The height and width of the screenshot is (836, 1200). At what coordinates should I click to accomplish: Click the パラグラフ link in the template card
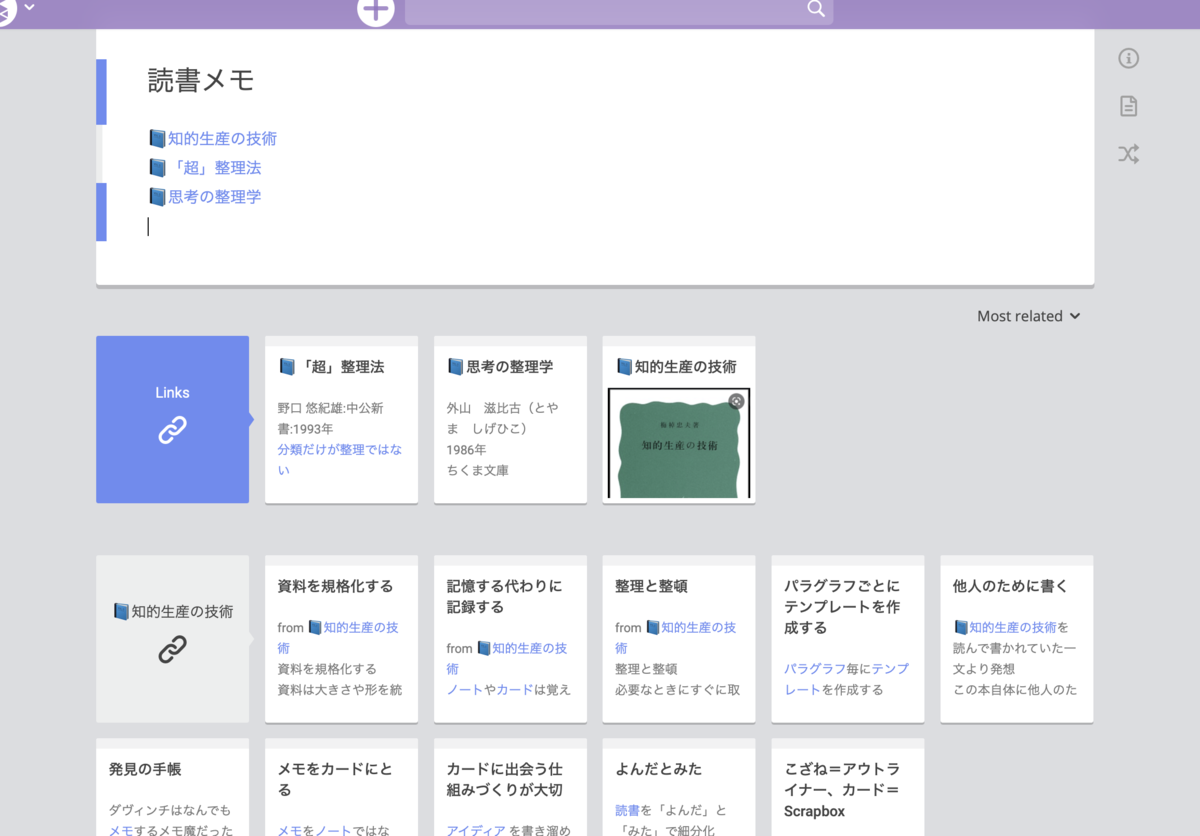[815, 669]
